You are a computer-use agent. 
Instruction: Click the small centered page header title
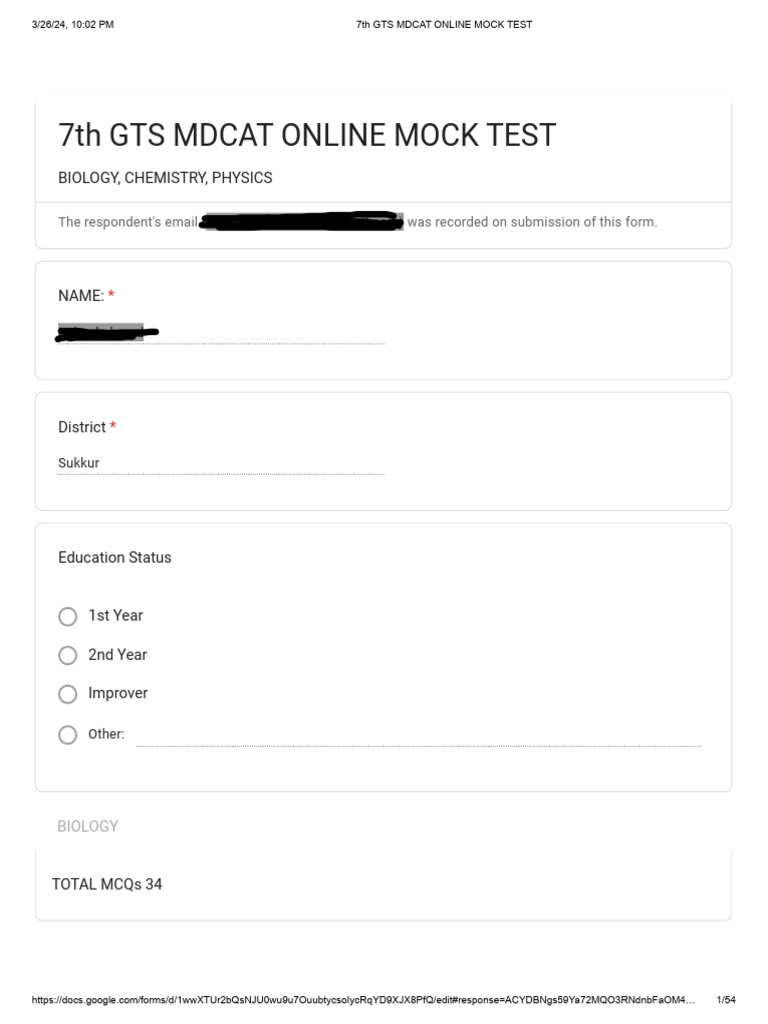coord(444,24)
